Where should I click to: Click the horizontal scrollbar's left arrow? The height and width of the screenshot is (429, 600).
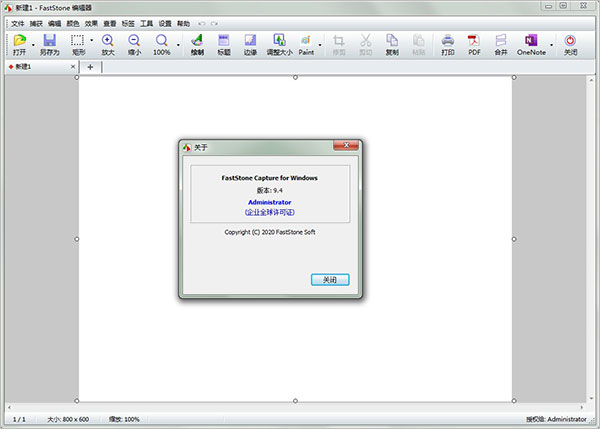coord(10,407)
